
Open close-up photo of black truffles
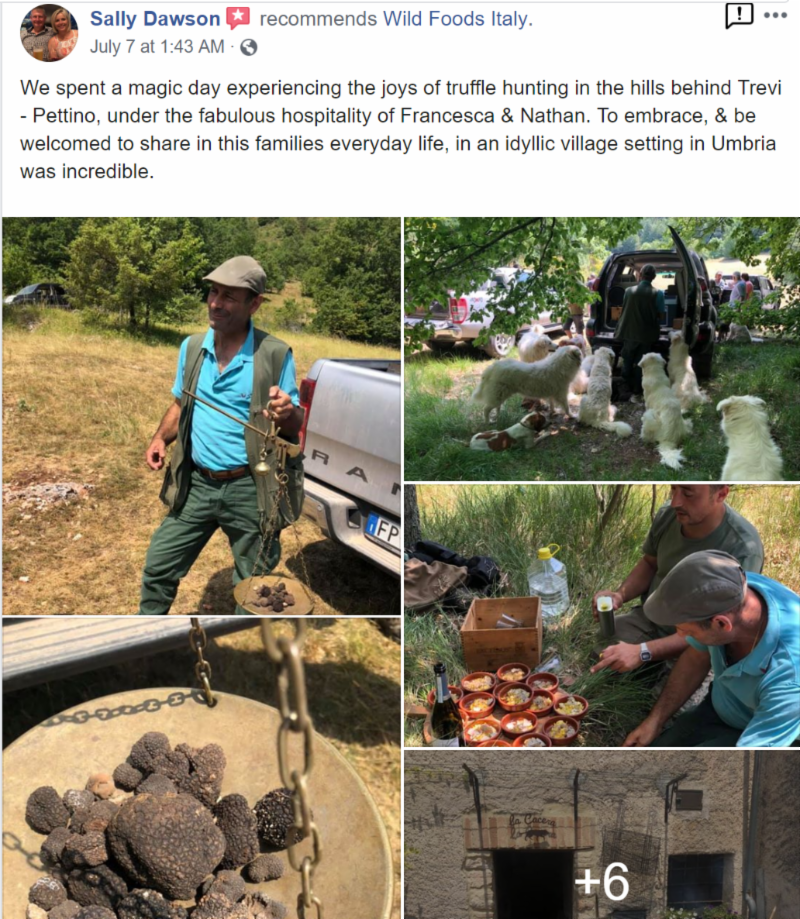pos(202,768)
